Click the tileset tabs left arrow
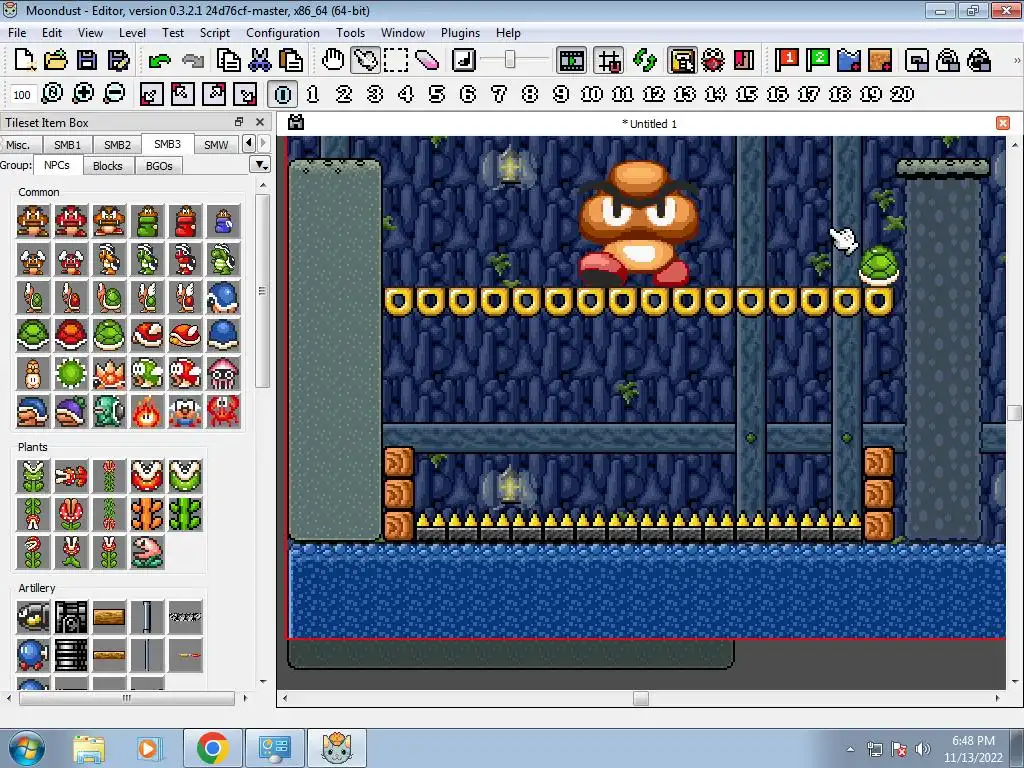The width and height of the screenshot is (1024, 768). [x=249, y=143]
